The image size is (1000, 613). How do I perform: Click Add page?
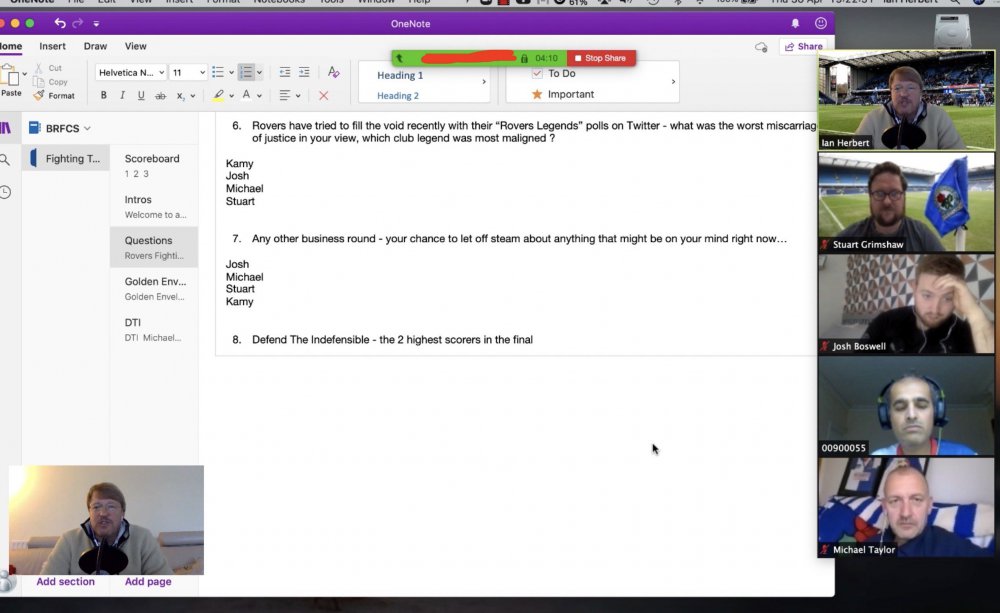coord(148,582)
